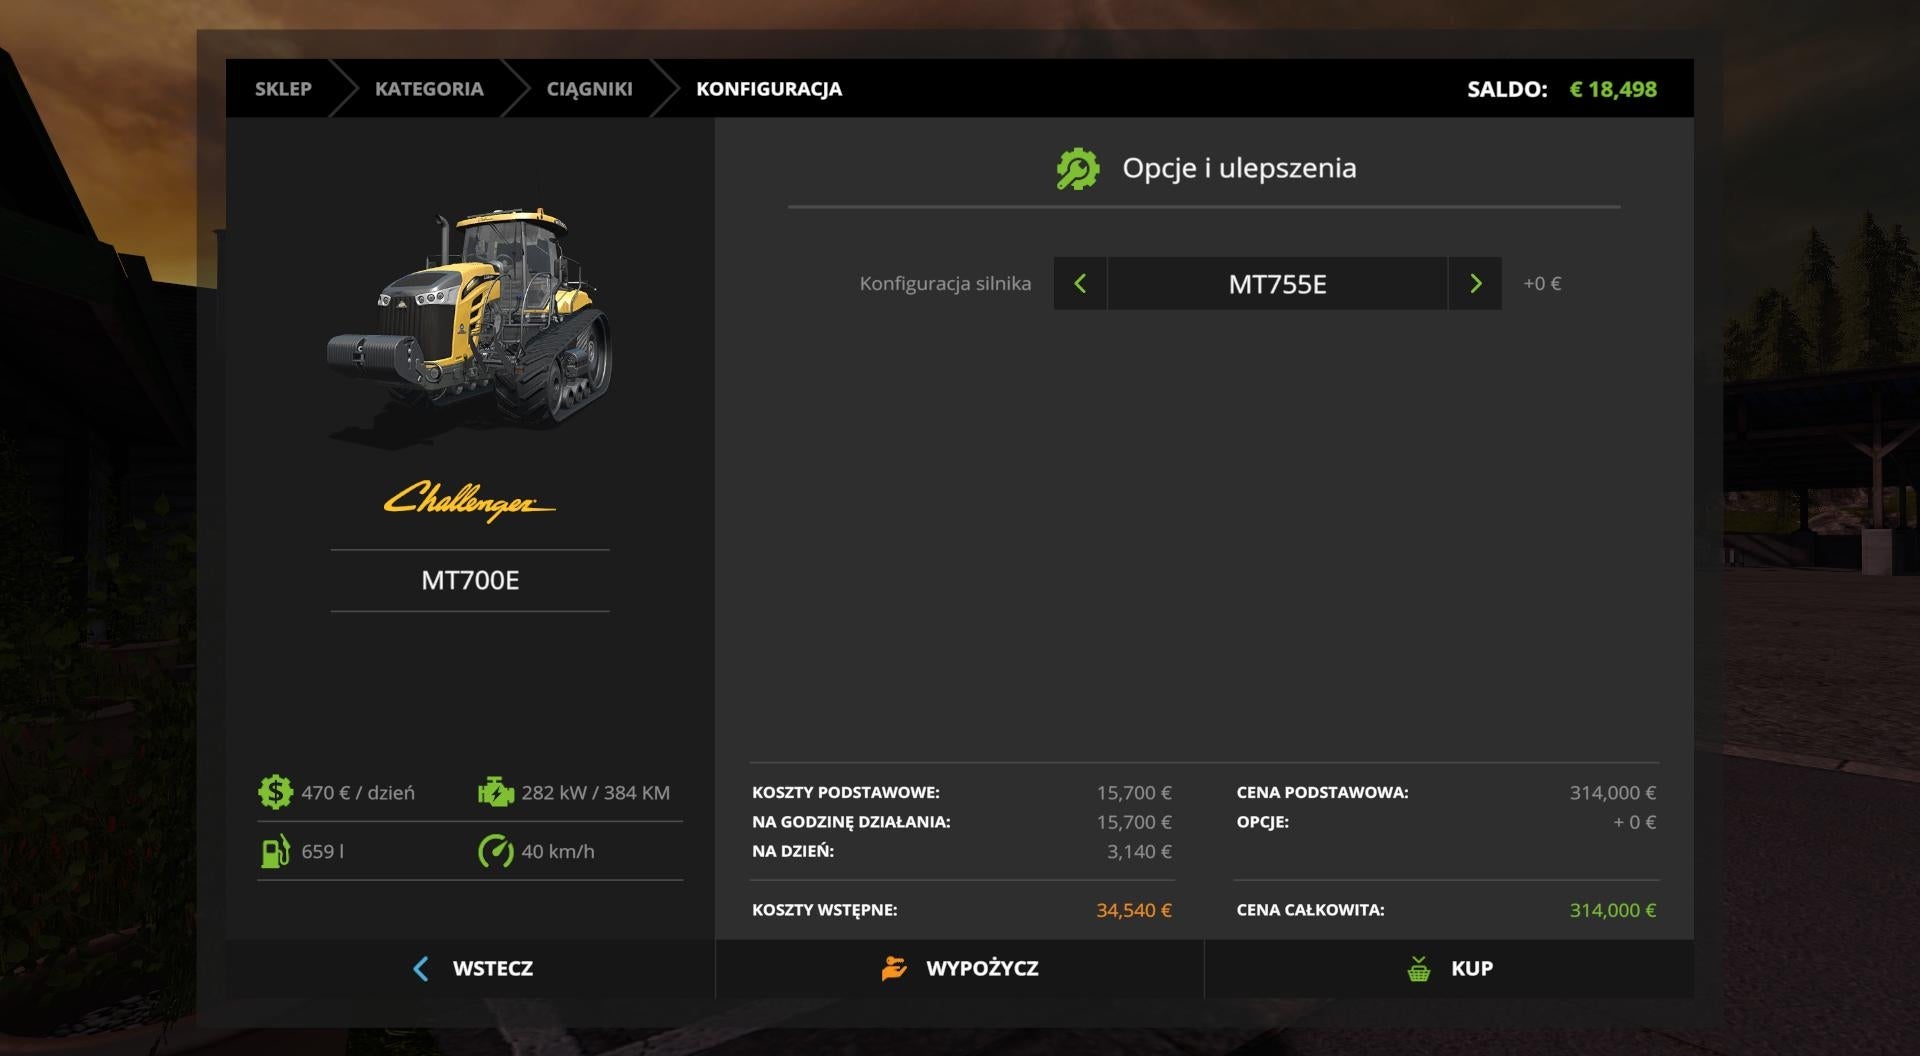This screenshot has height=1056, width=1920.
Task: Open the KATEGORIA breadcrumb
Action: (429, 89)
